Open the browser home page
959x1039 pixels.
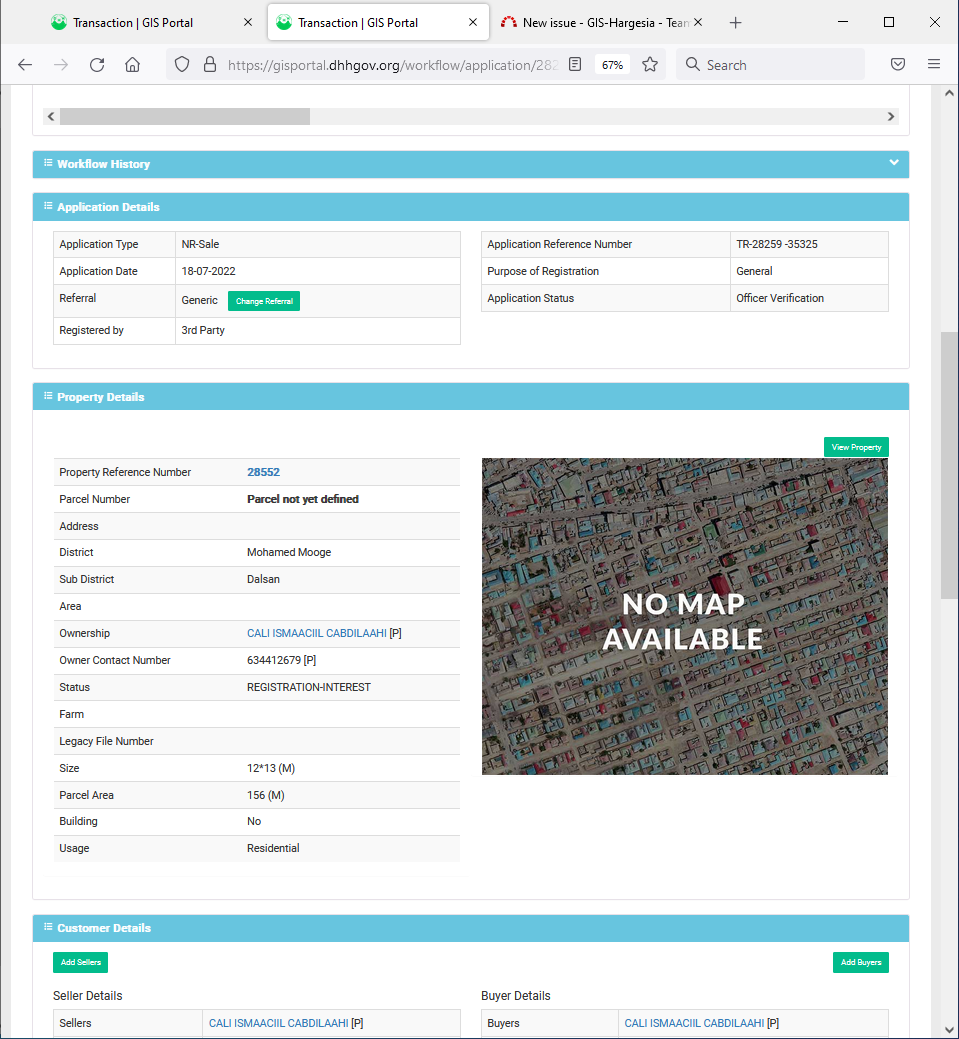tap(133, 64)
